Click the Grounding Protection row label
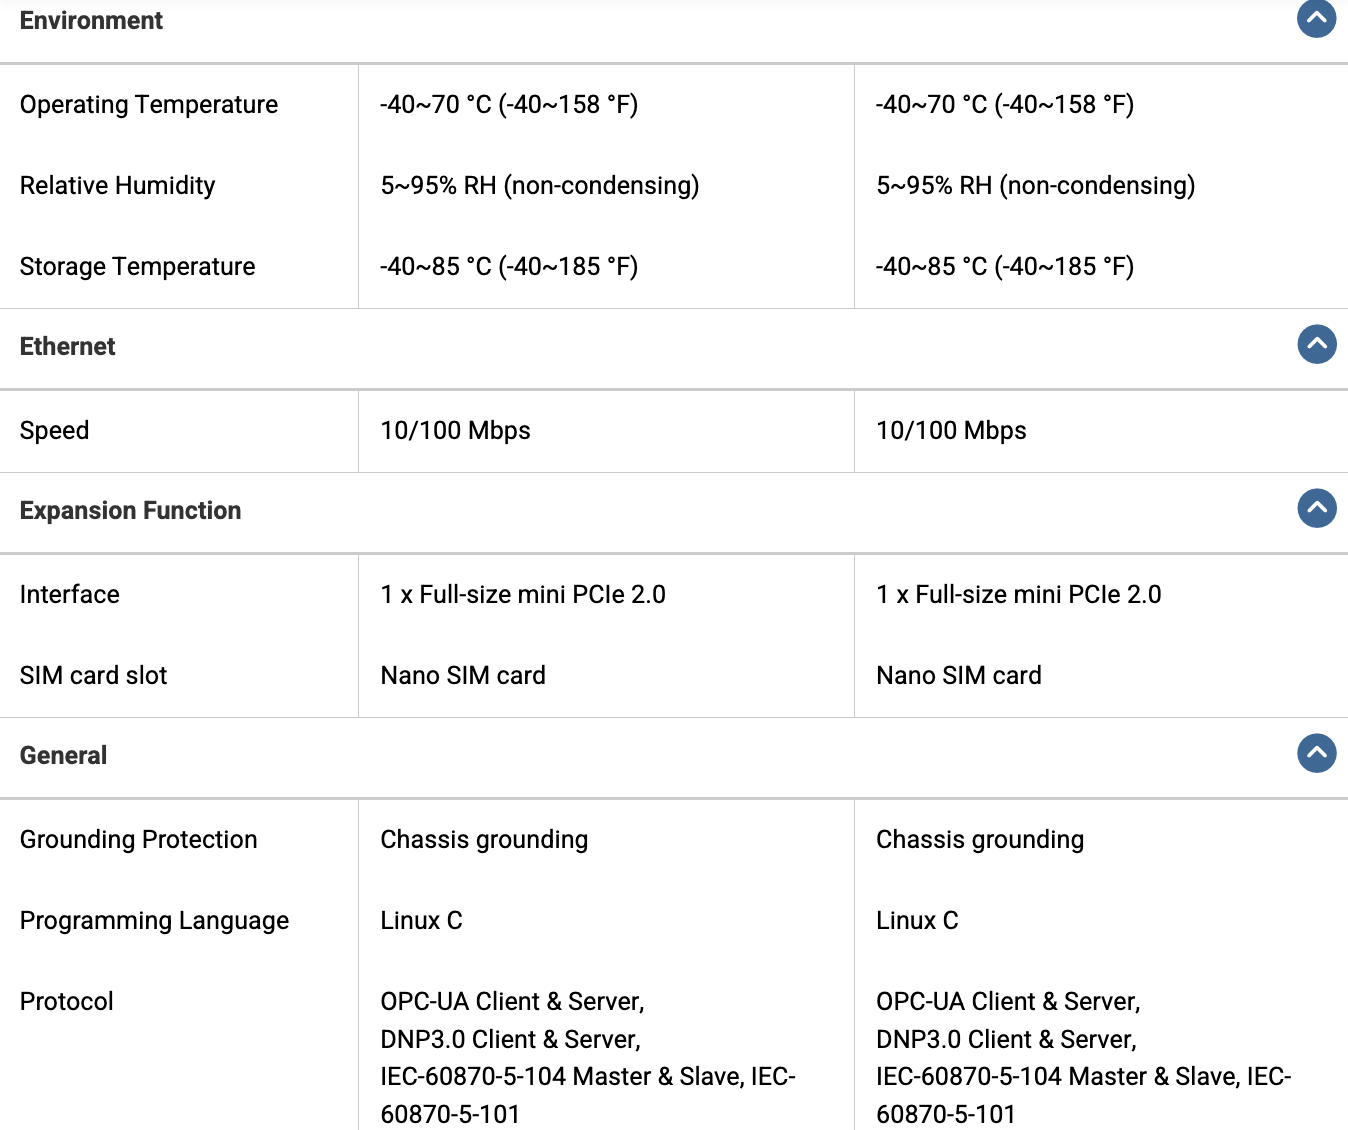Image resolution: width=1348 pixels, height=1130 pixels. pyautogui.click(x=138, y=839)
